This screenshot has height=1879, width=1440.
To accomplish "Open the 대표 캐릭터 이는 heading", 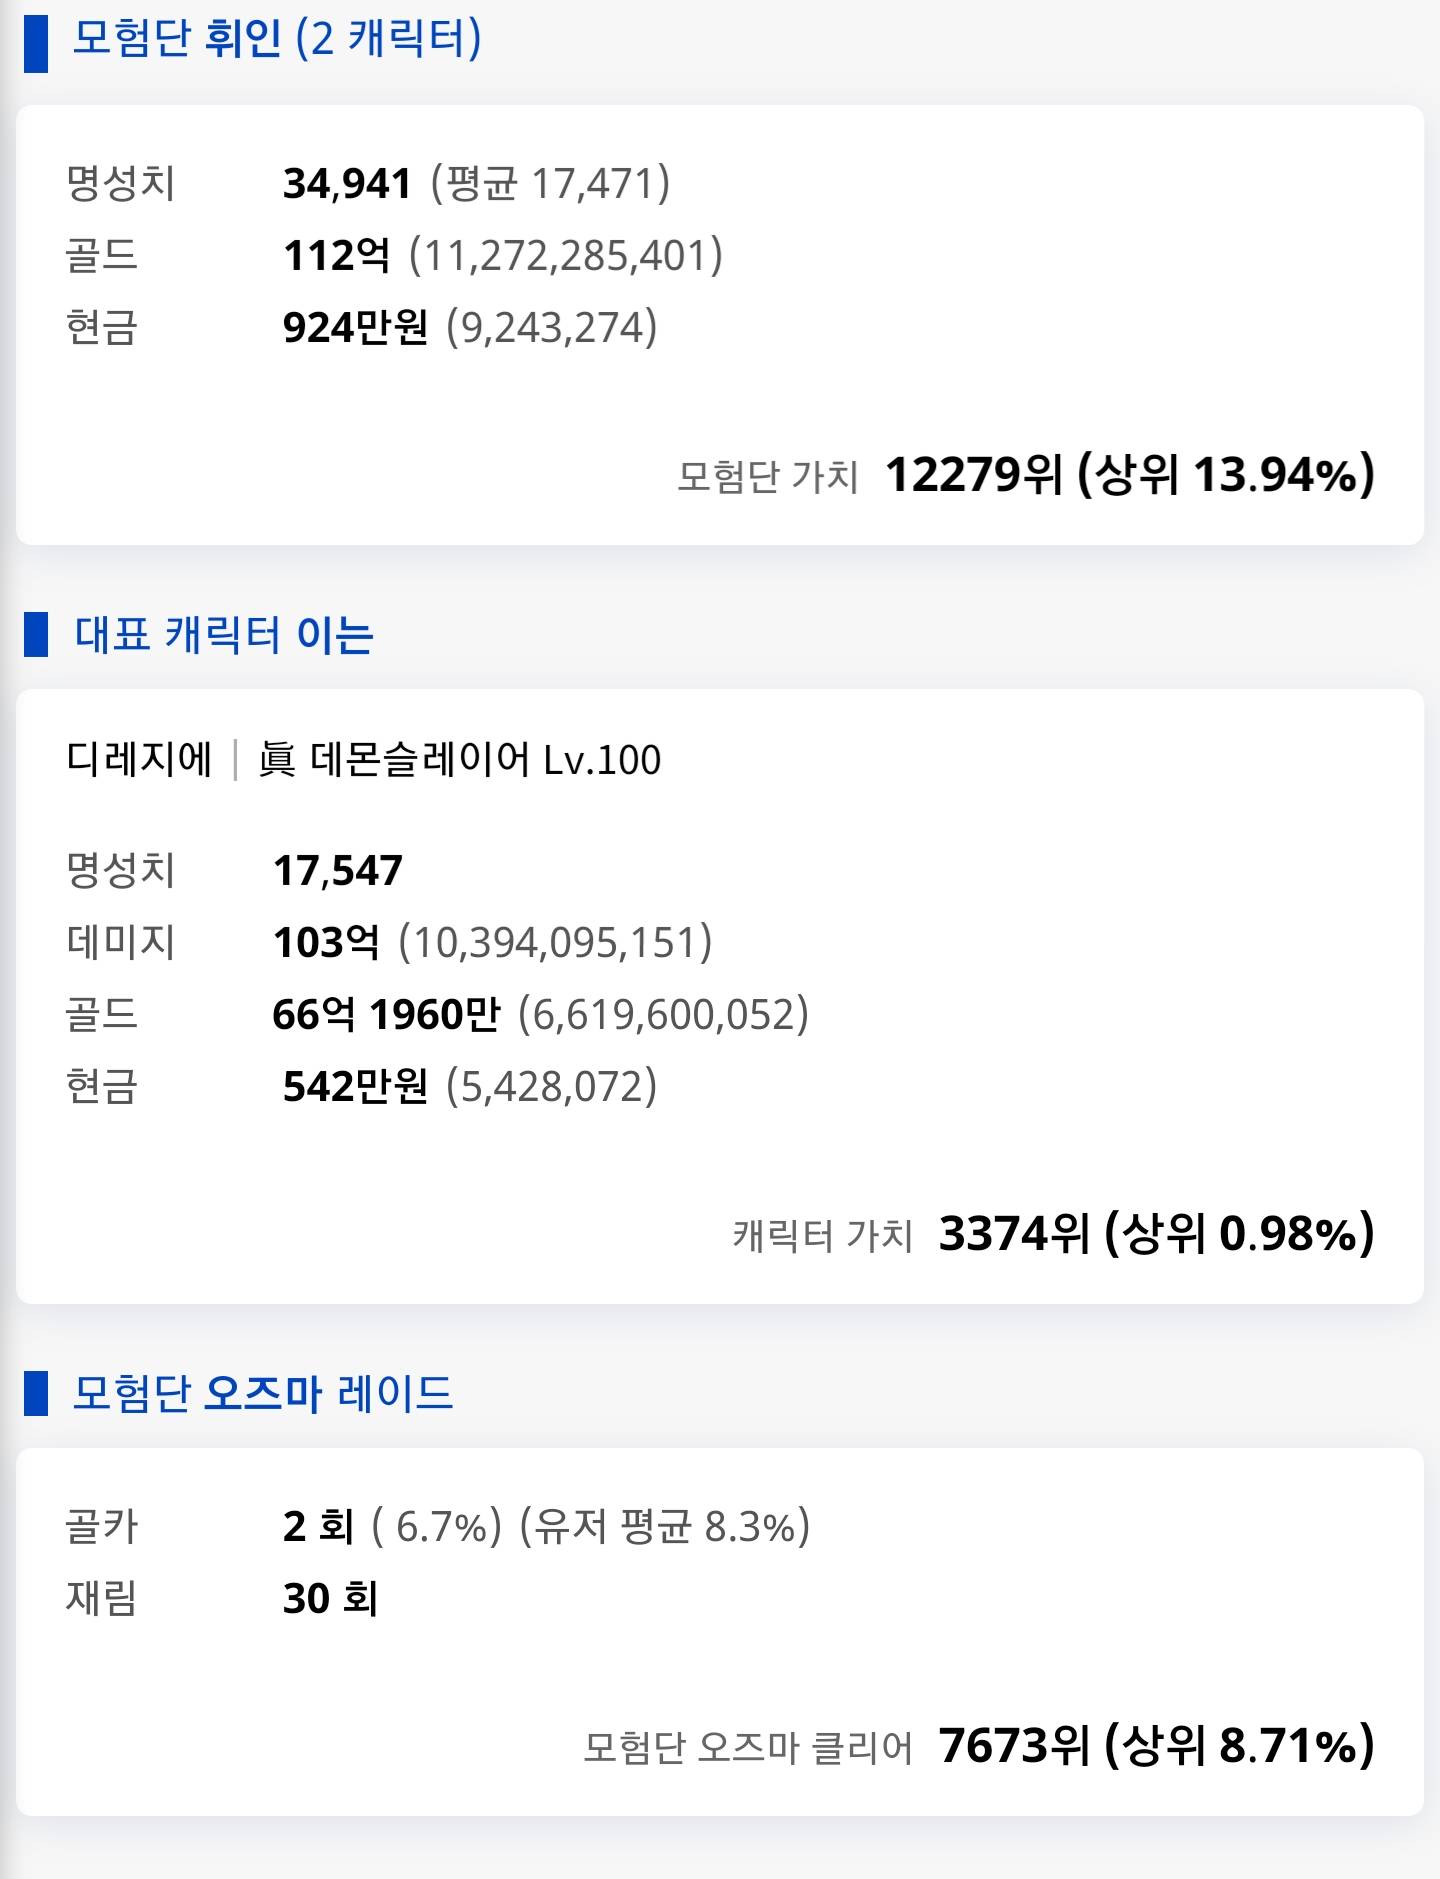I will (224, 635).
